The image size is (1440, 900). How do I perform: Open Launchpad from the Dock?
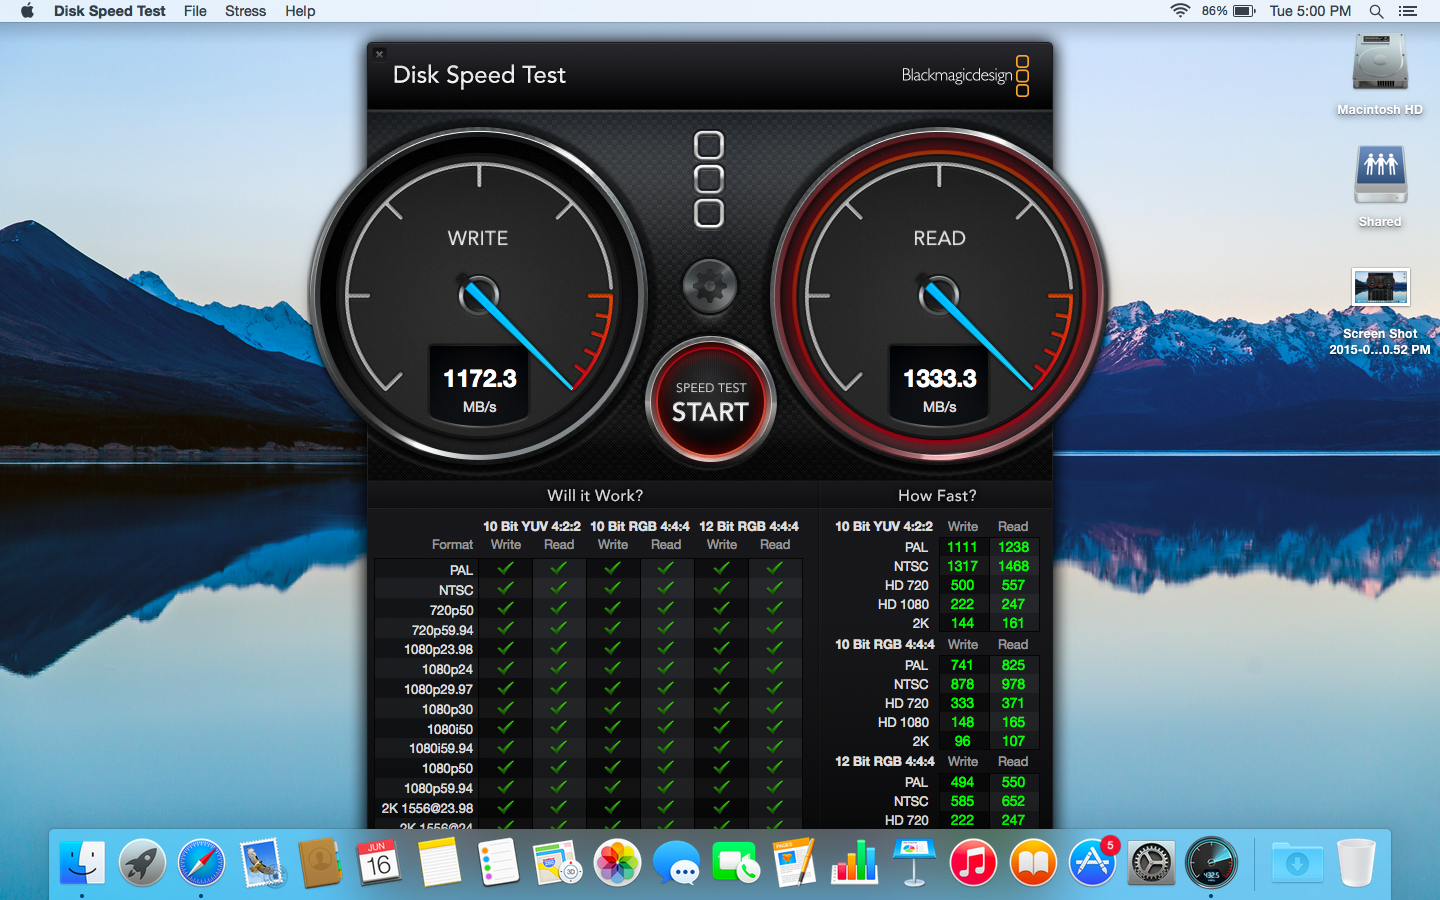(x=142, y=862)
